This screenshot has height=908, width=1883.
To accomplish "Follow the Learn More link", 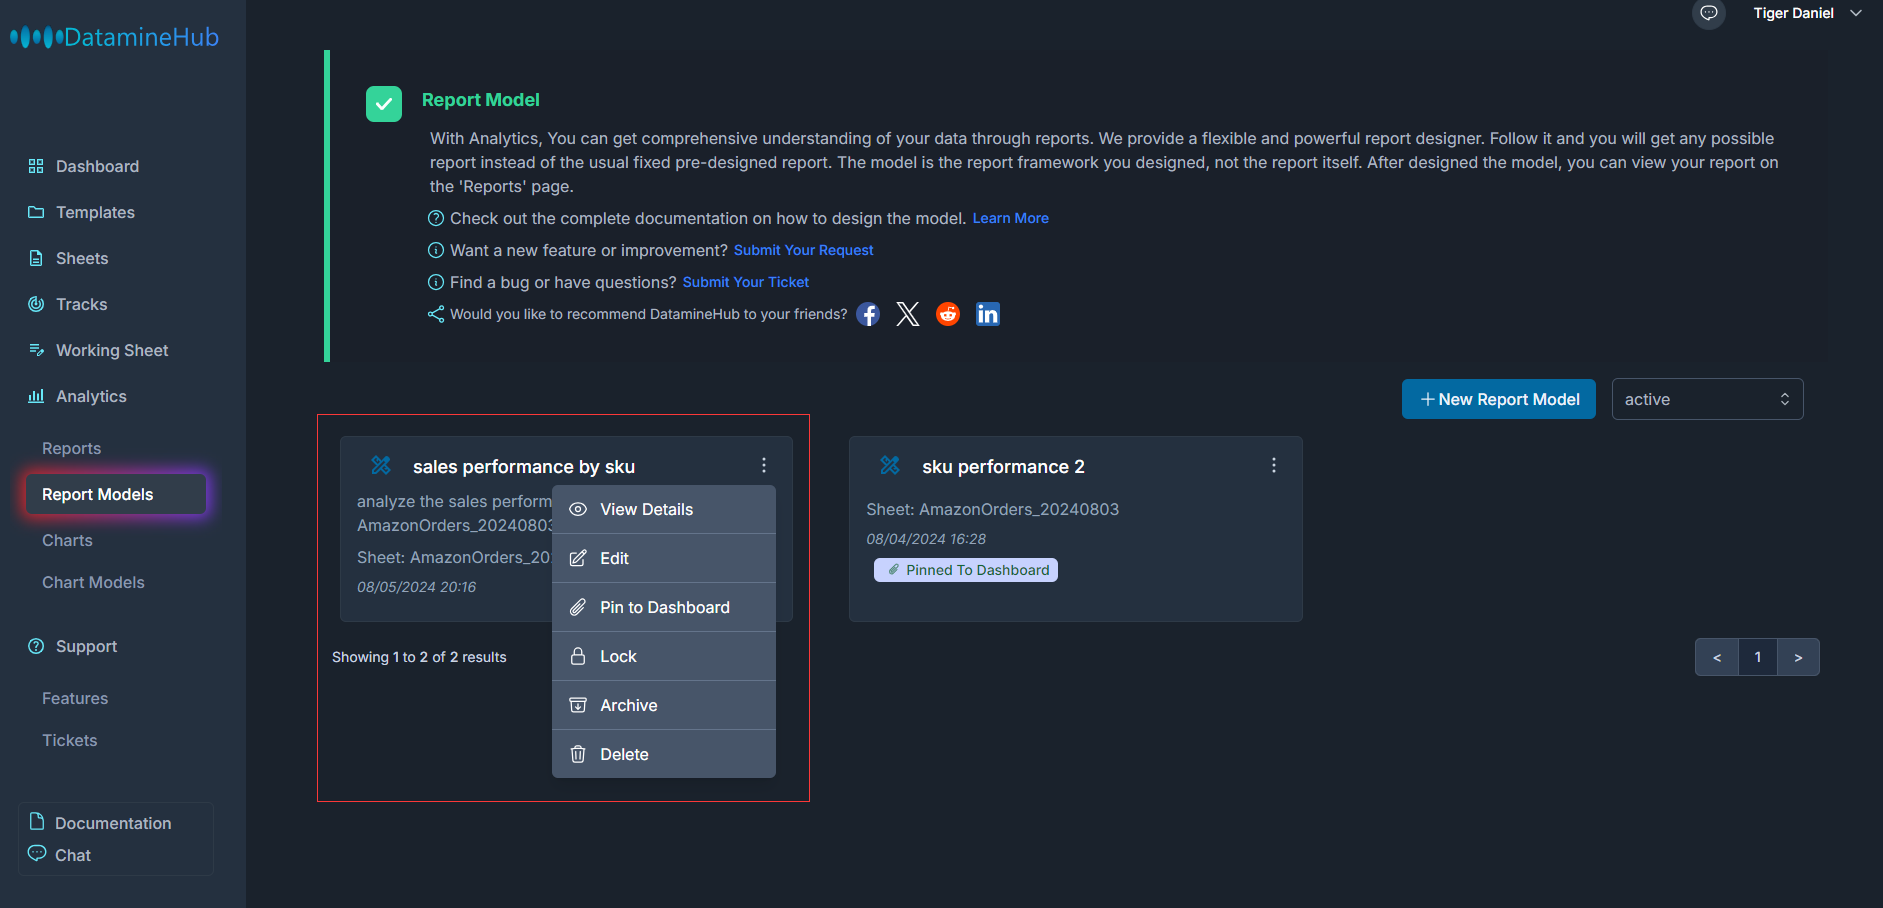I will click(1010, 218).
